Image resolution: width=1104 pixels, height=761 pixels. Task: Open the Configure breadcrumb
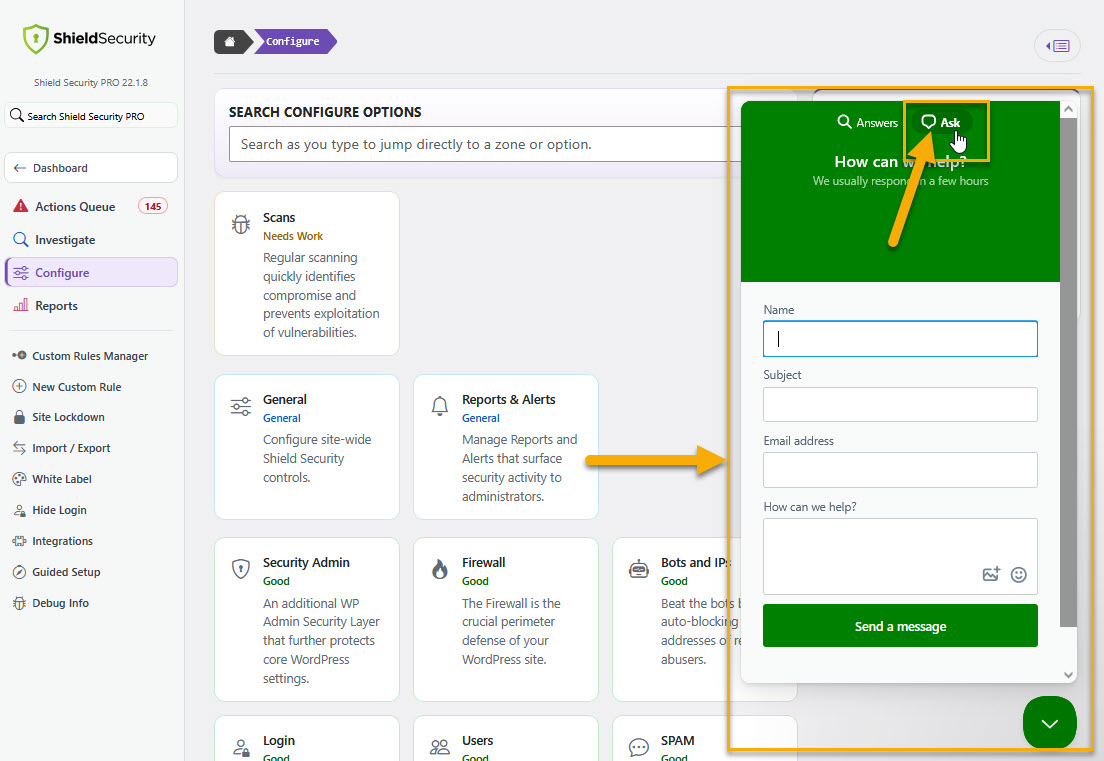point(293,42)
